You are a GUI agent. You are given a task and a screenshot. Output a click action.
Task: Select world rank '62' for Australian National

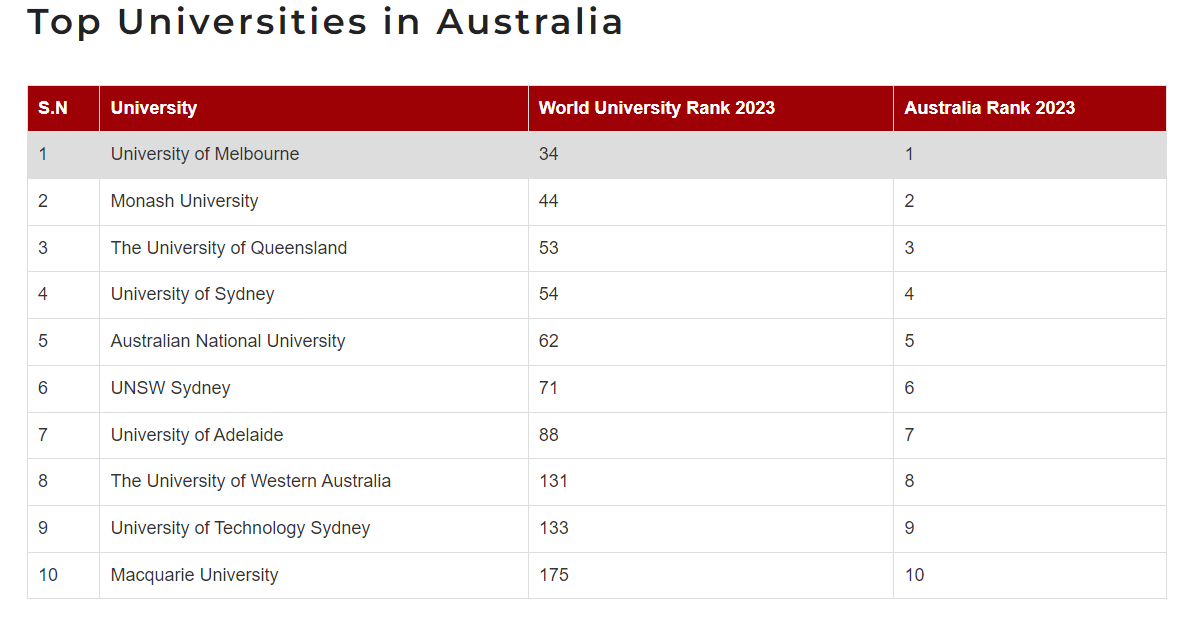[549, 341]
